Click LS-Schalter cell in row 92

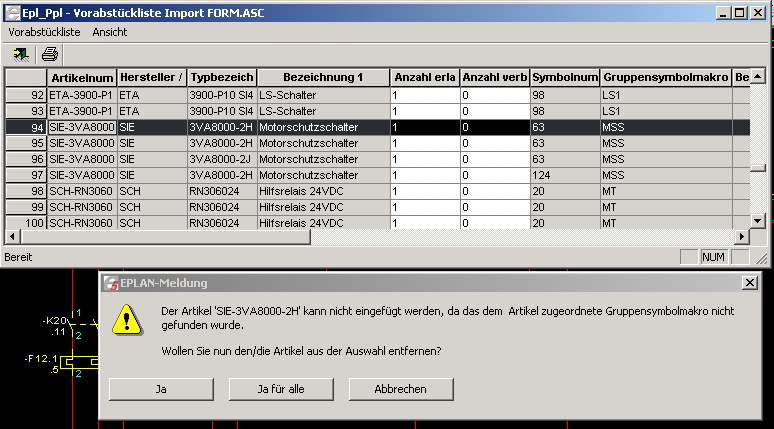323,95
